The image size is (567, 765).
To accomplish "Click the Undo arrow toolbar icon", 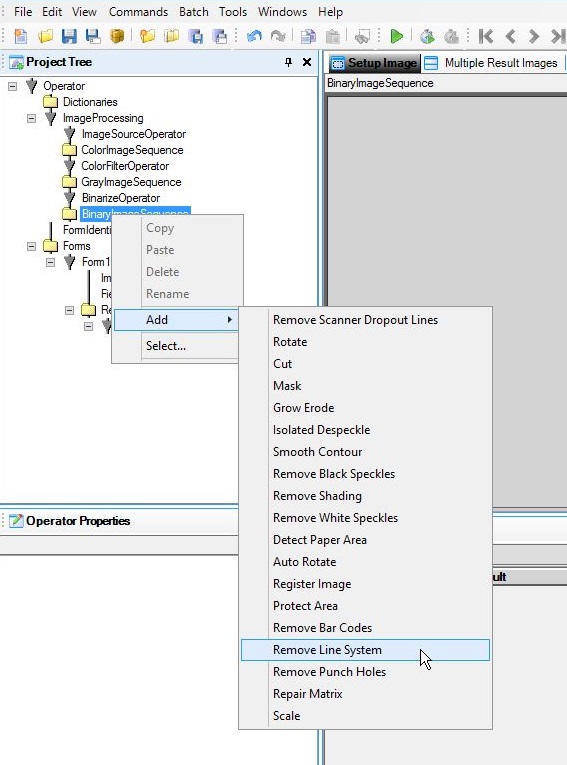I will 254,36.
